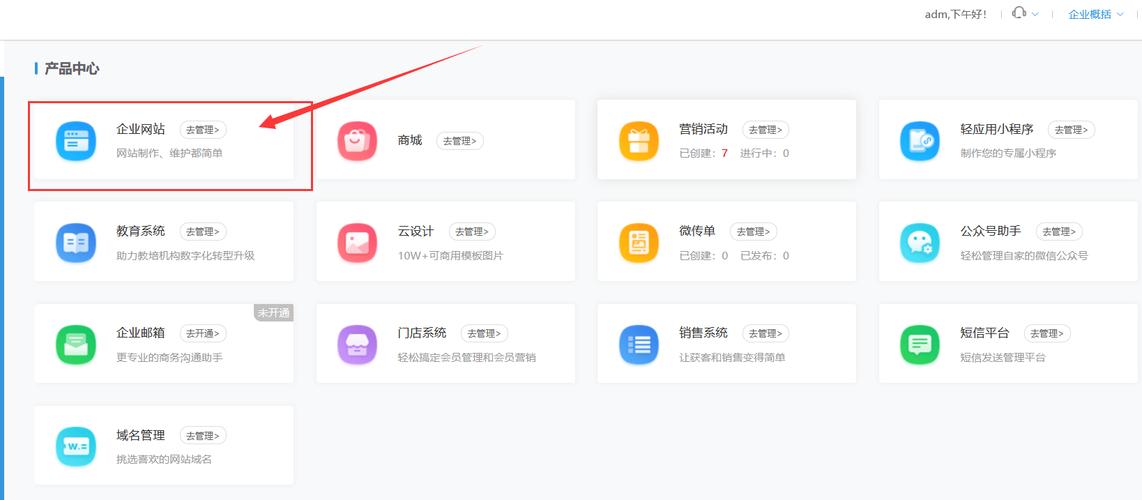Click the 门店系统 storefront icon

[x=357, y=345]
